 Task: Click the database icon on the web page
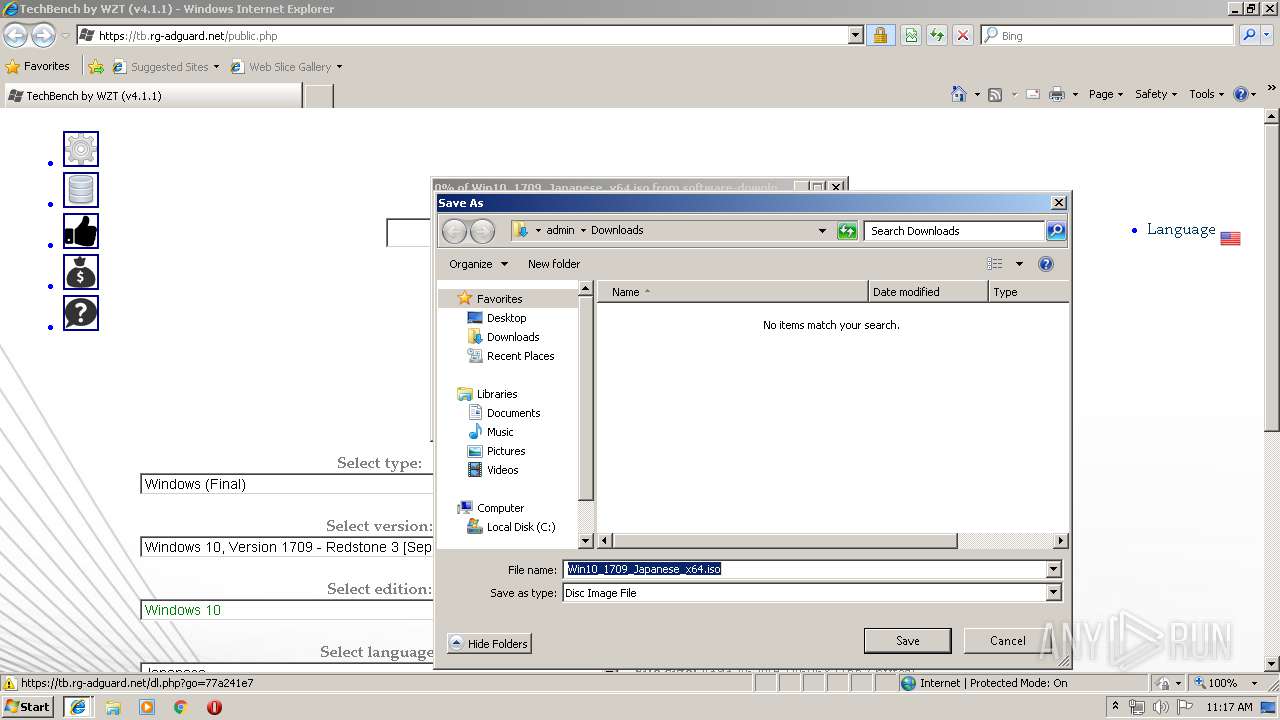point(81,190)
